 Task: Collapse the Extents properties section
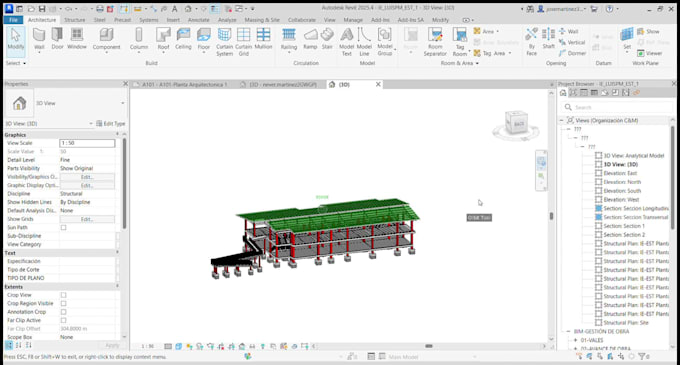[118, 287]
